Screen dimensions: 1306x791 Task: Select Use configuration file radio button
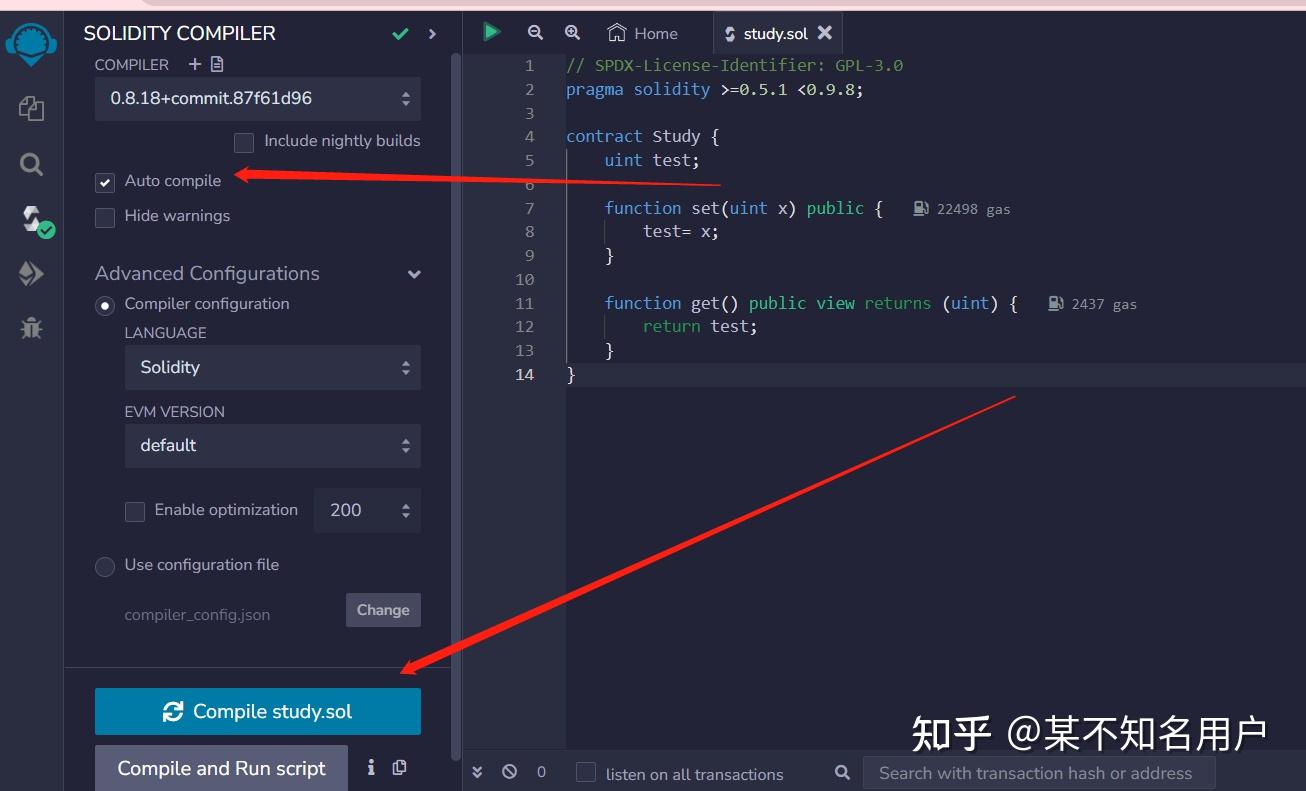coord(105,566)
